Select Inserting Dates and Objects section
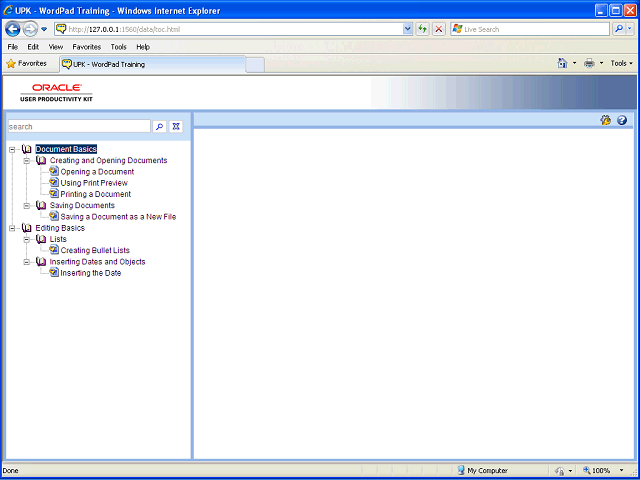This screenshot has height=480, width=640. pos(98,262)
